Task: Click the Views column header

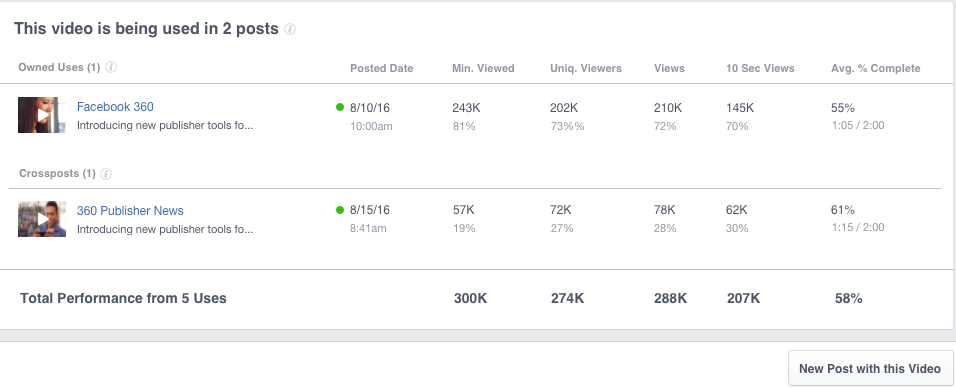Action: click(669, 68)
